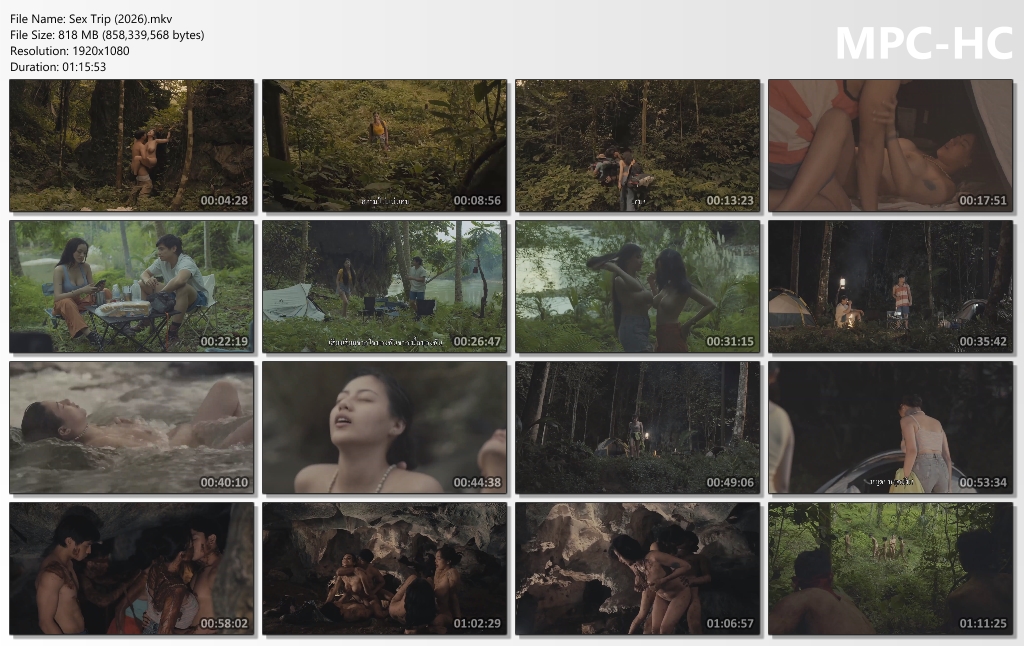
Task: Select the forest thumbnail at 00:13:23
Action: 637,146
